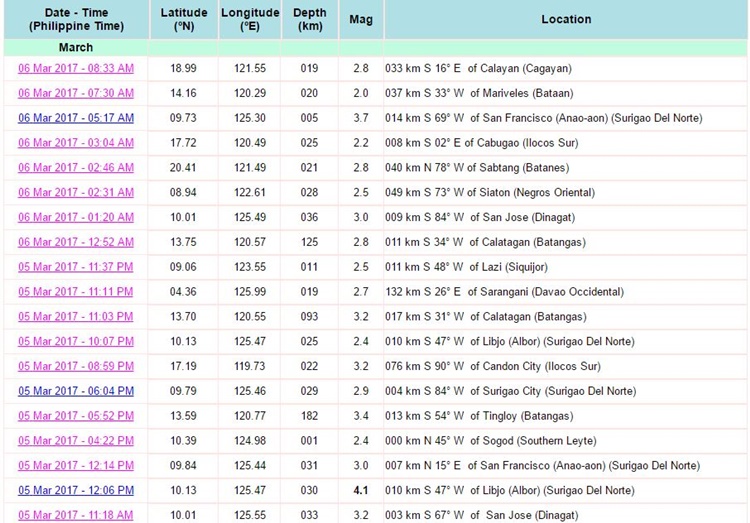750x523 pixels.
Task: Open the 05 Mar 2017 - 06:04 PM event link
Action: (x=76, y=391)
